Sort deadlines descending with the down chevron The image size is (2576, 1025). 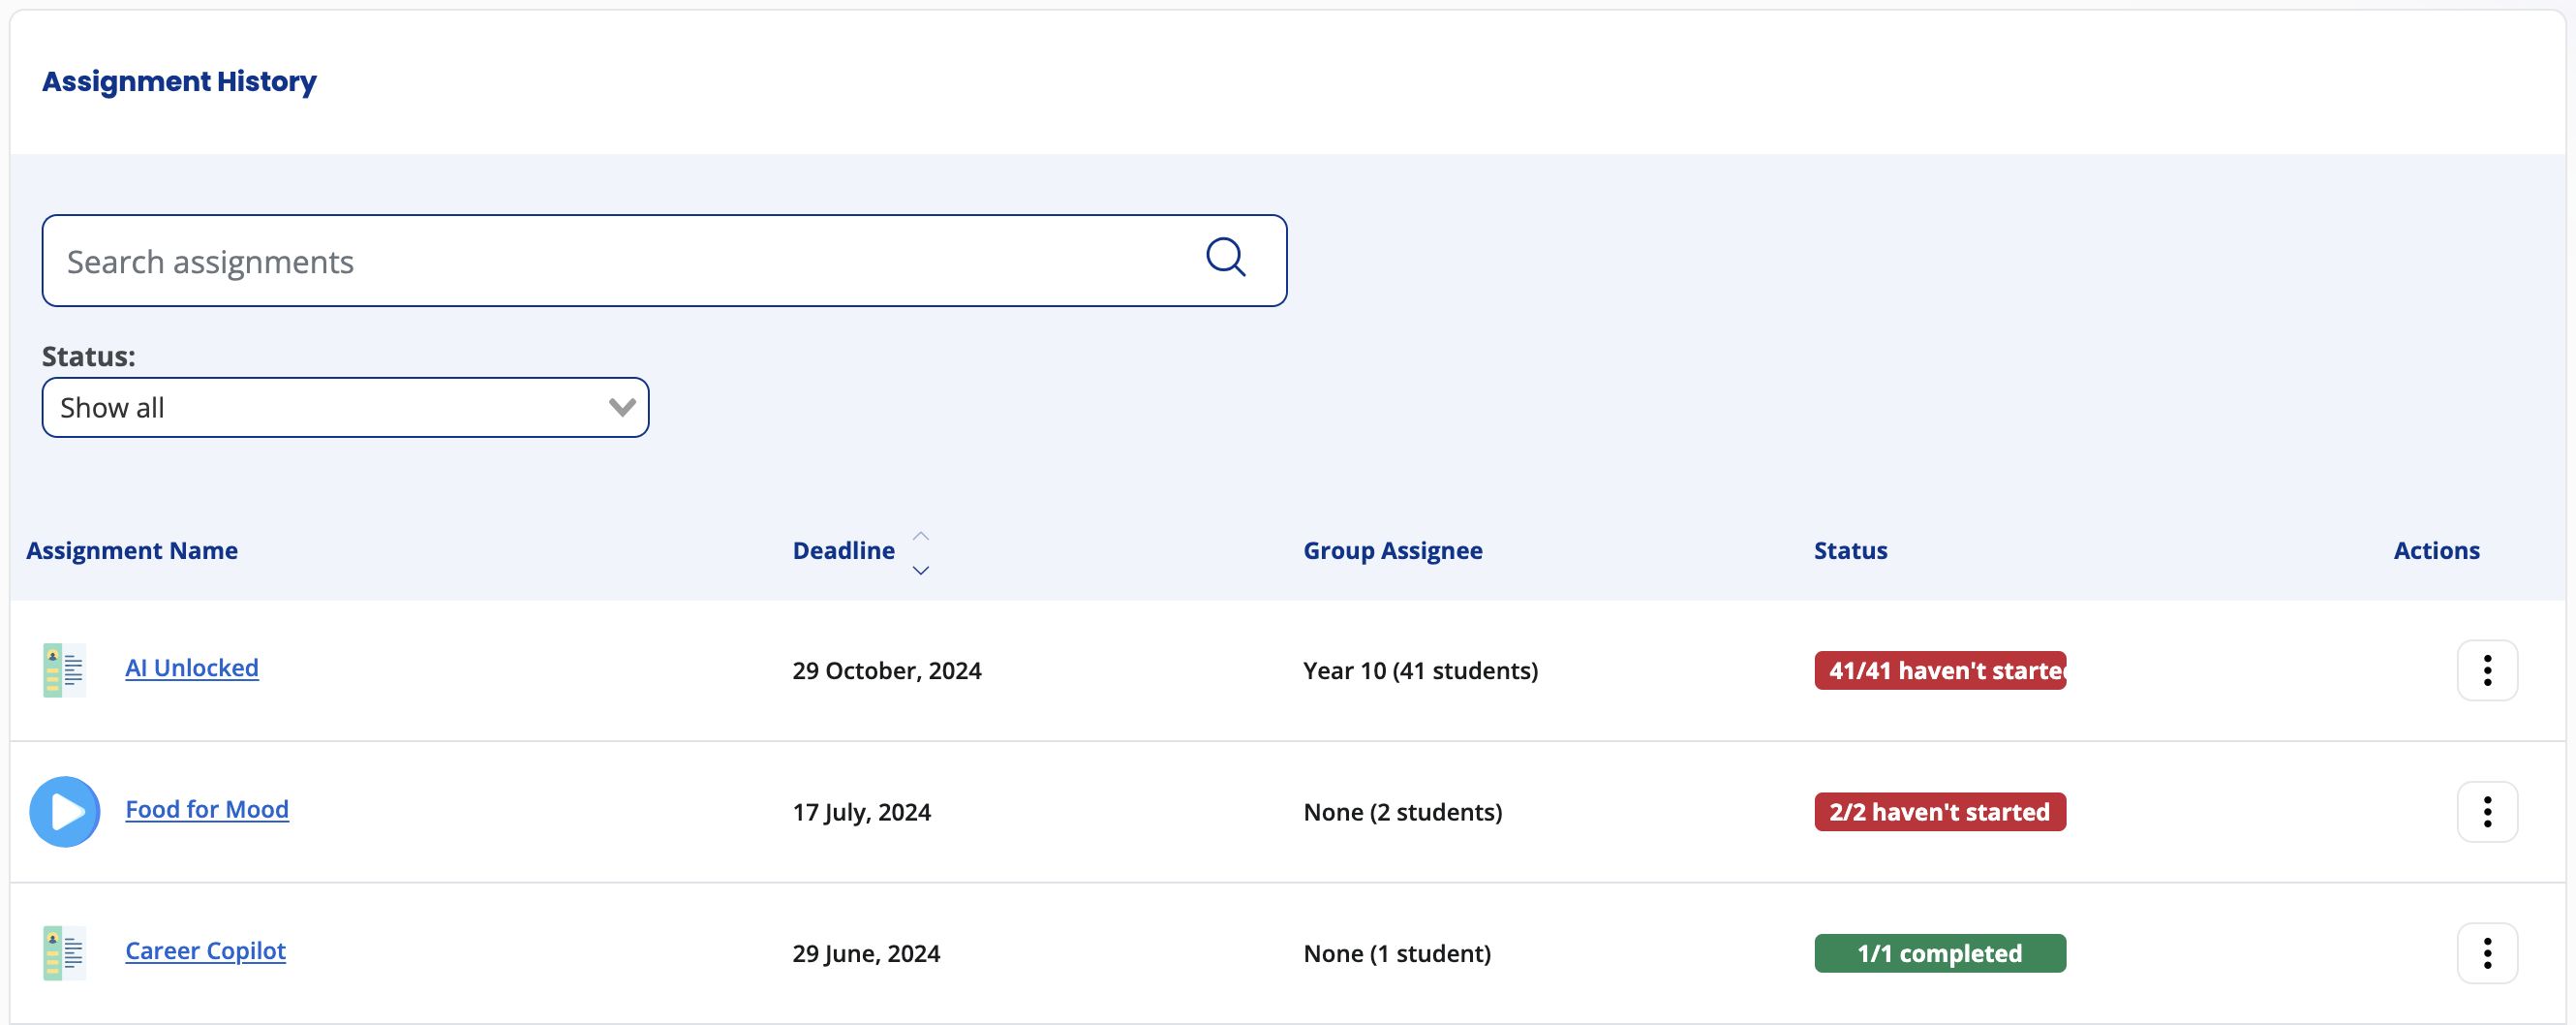920,570
